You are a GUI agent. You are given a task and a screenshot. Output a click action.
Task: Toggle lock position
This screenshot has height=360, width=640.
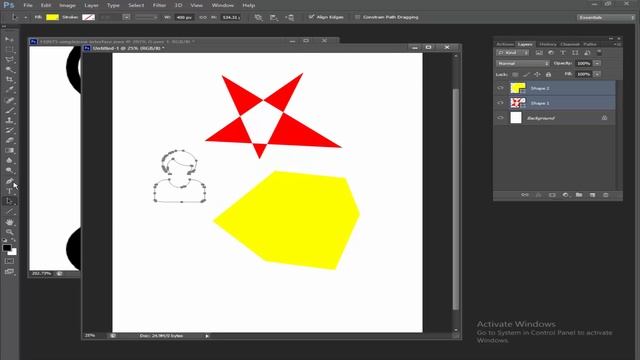(x=537, y=74)
